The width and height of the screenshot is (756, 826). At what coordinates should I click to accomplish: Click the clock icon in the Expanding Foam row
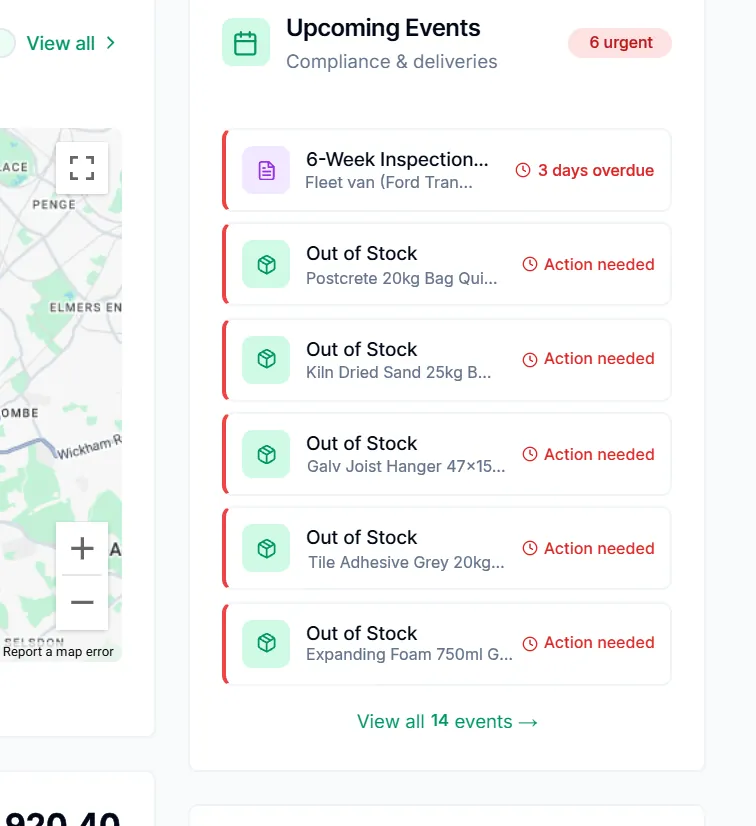tap(529, 643)
